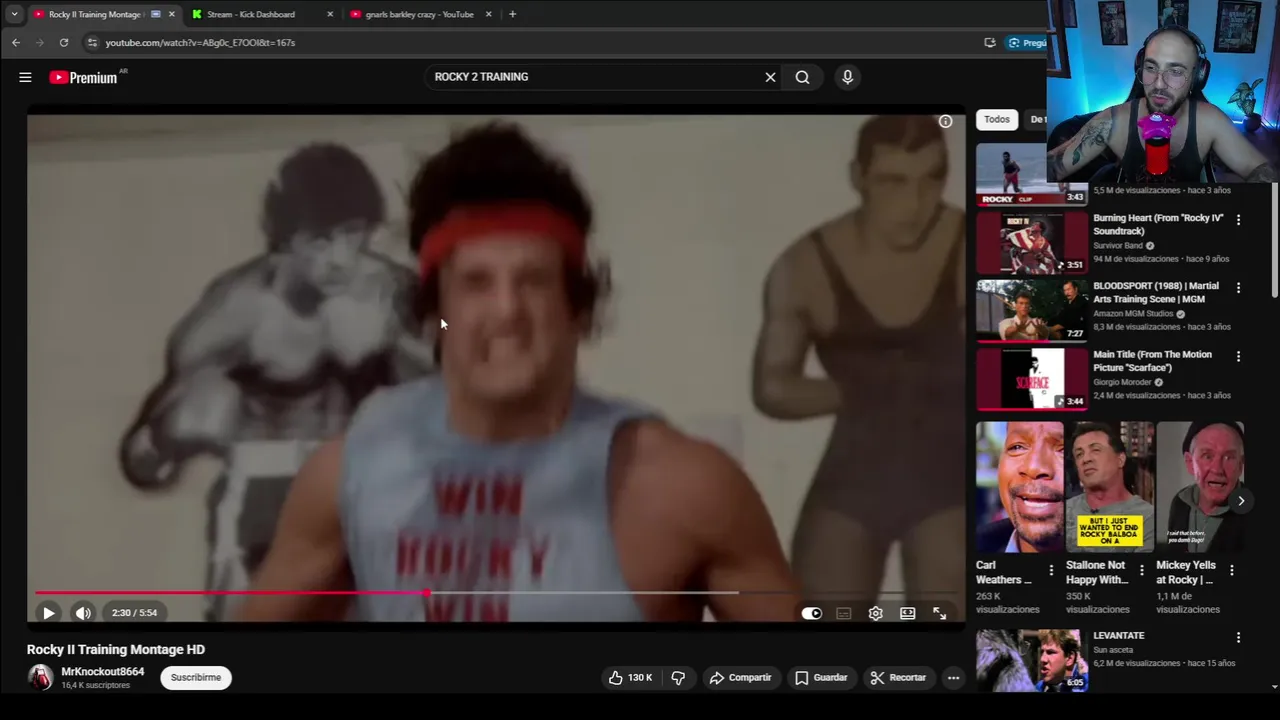1280x720 pixels.
Task: Open MrKnockout8664 channel name link
Action: click(102, 672)
